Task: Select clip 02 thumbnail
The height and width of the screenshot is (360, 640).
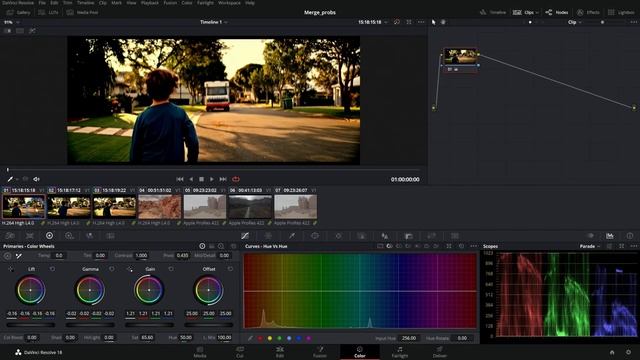Action: [69, 207]
